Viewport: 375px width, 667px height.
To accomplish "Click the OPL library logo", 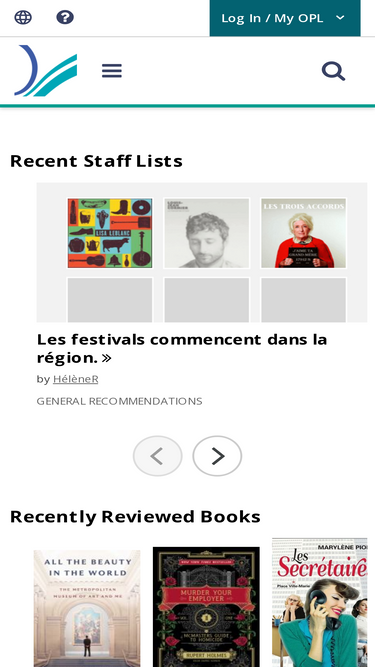I will [x=45, y=71].
